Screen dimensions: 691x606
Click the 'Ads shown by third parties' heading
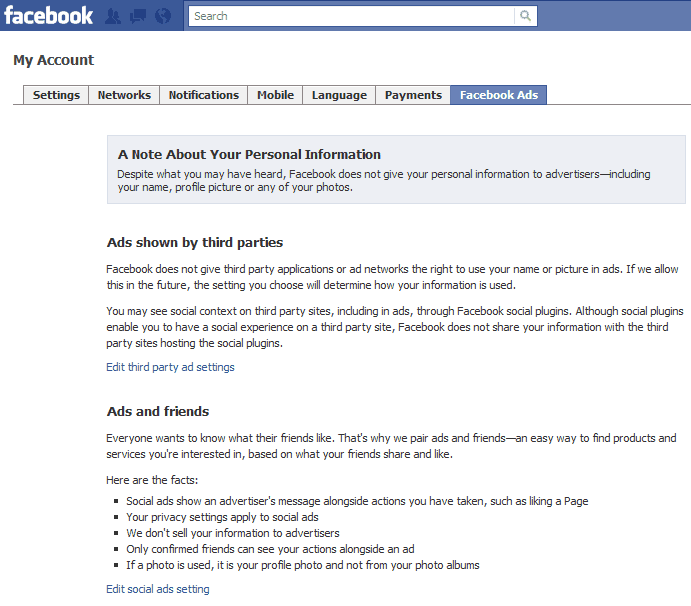(x=195, y=243)
